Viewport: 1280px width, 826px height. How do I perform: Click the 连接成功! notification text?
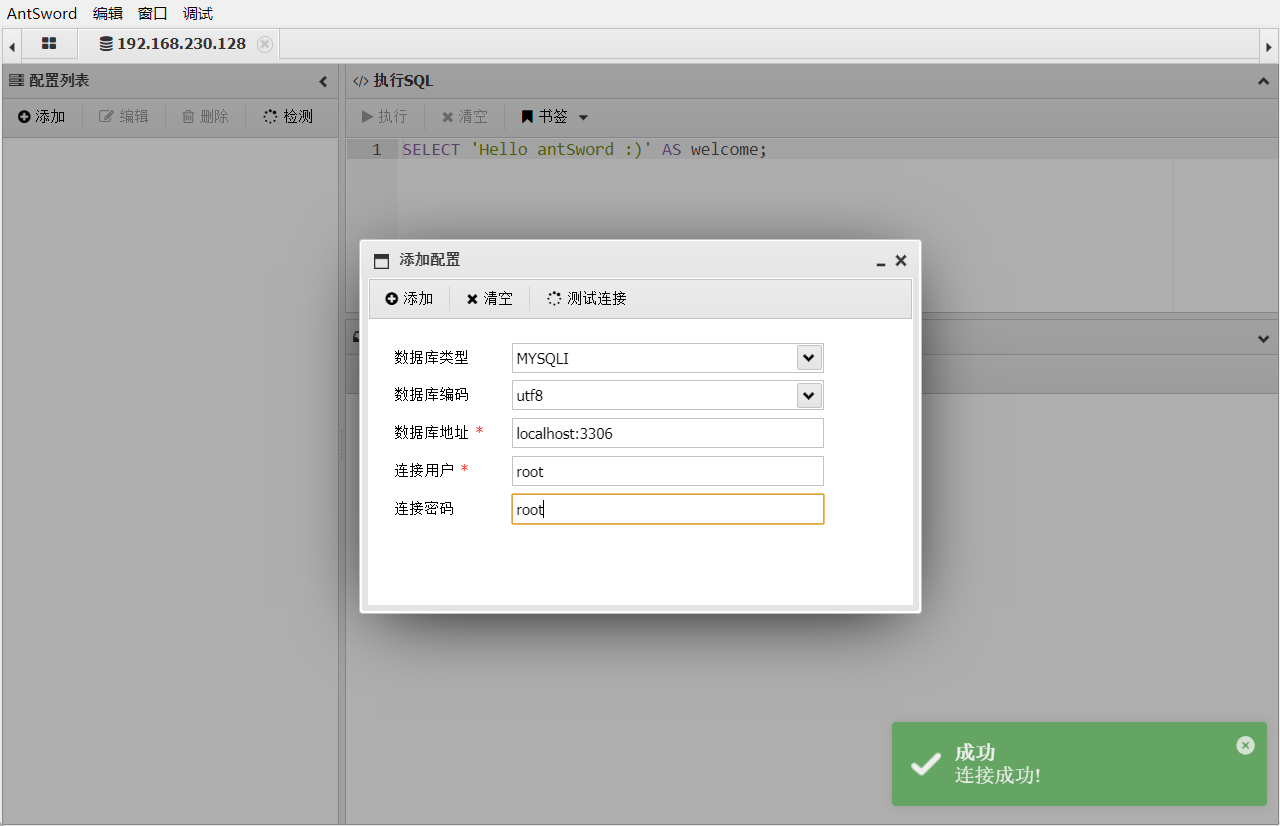[x=998, y=776]
